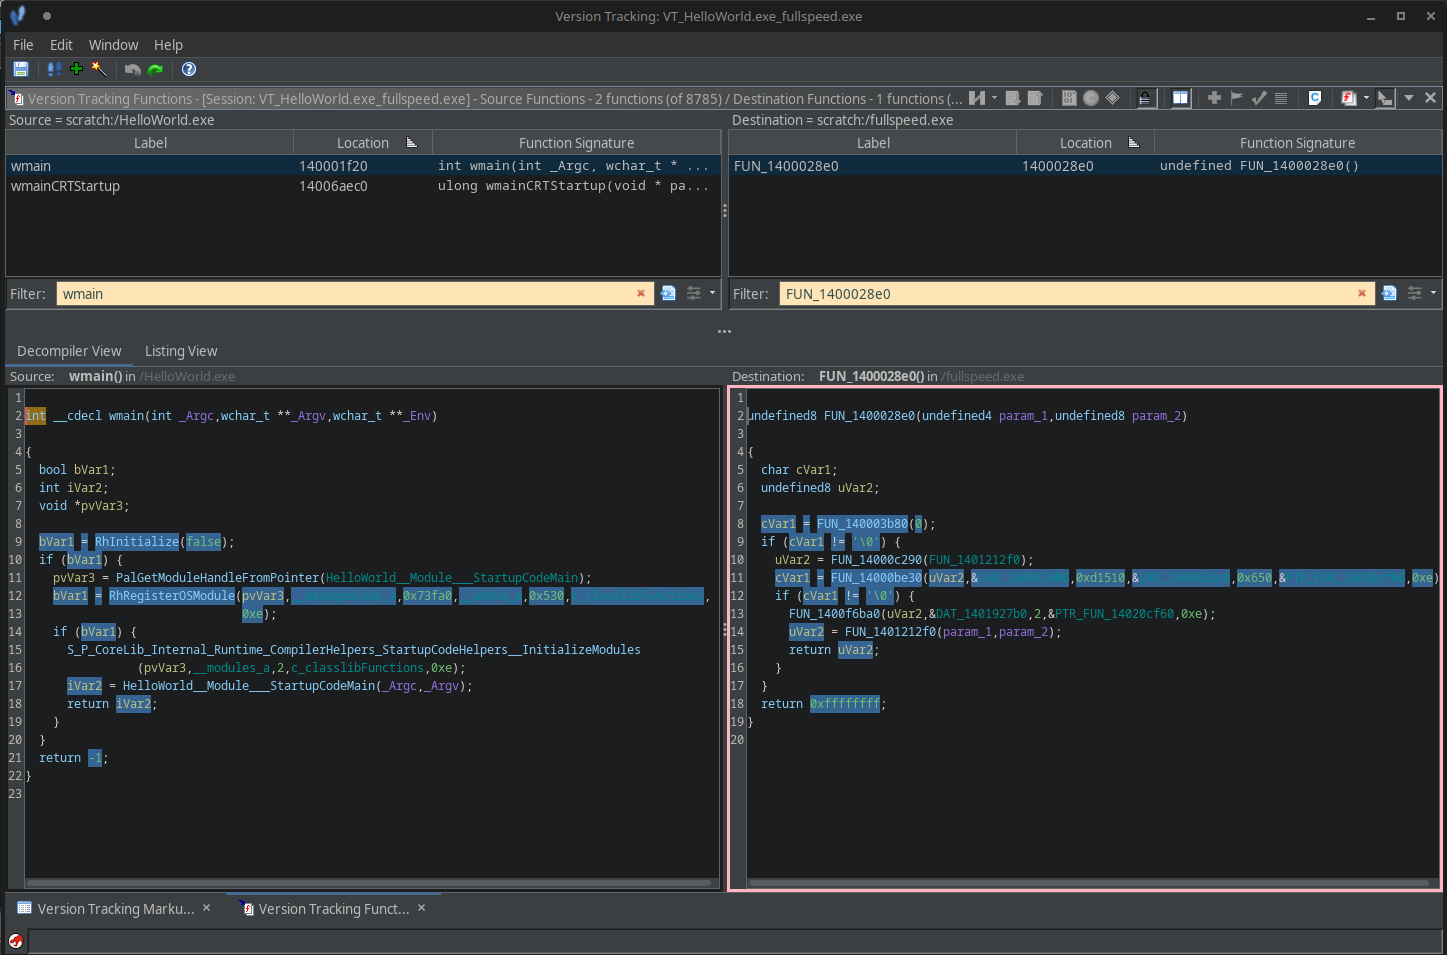The image size is (1447, 955).
Task: Close the Version Tracking Markup tab
Action: (207, 908)
